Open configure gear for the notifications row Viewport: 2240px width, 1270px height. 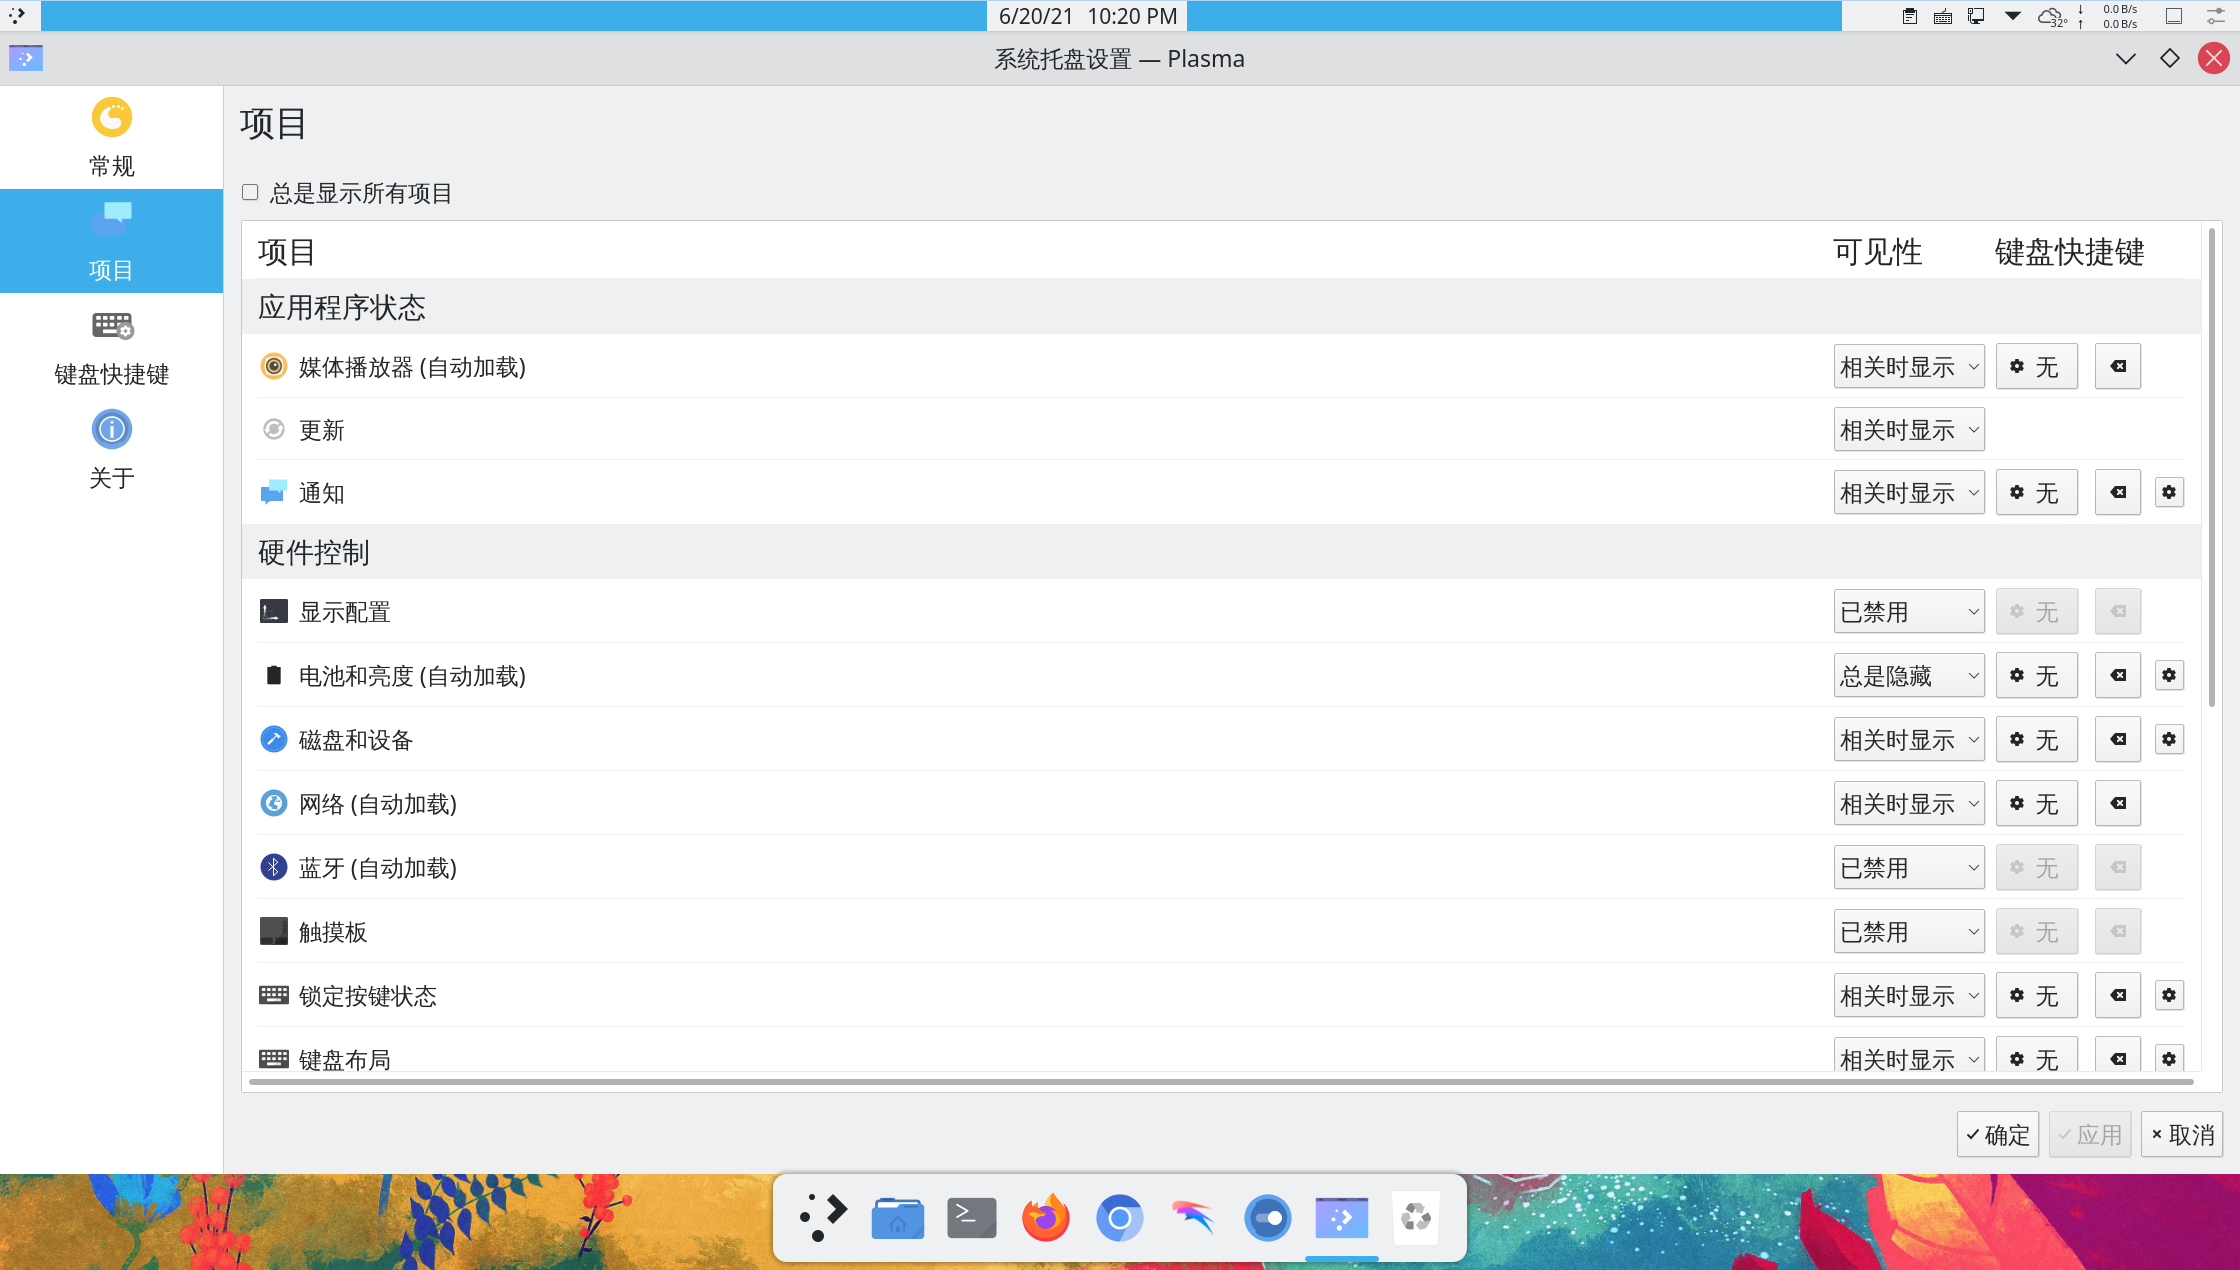(x=2168, y=492)
